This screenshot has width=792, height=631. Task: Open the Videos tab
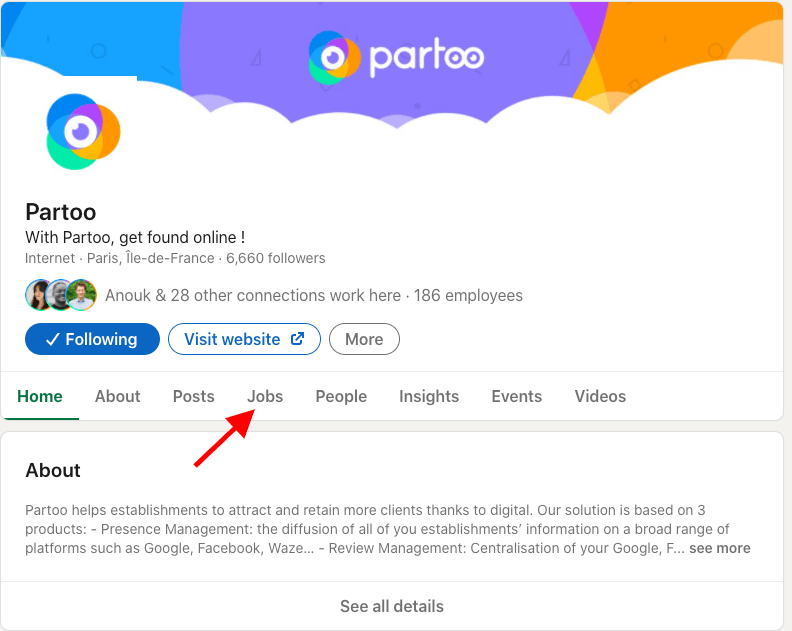[x=600, y=396]
